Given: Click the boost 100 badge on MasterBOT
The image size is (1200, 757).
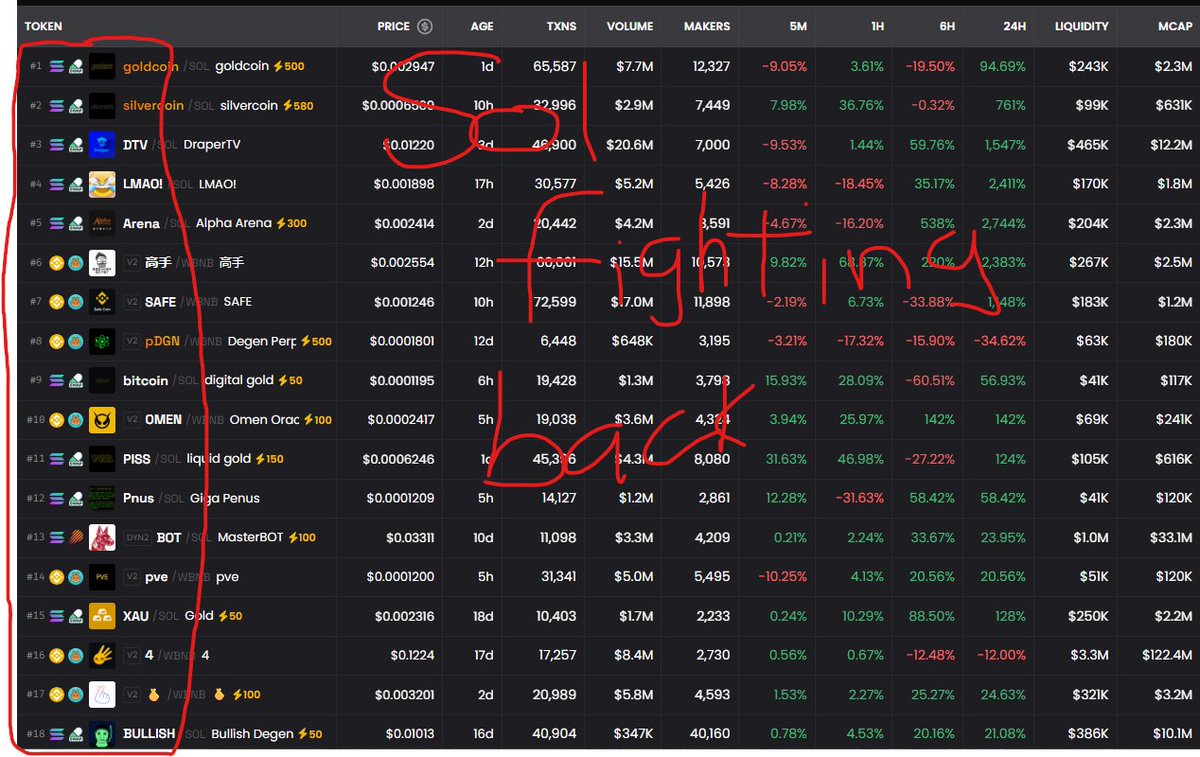Looking at the screenshot, I should 302,538.
